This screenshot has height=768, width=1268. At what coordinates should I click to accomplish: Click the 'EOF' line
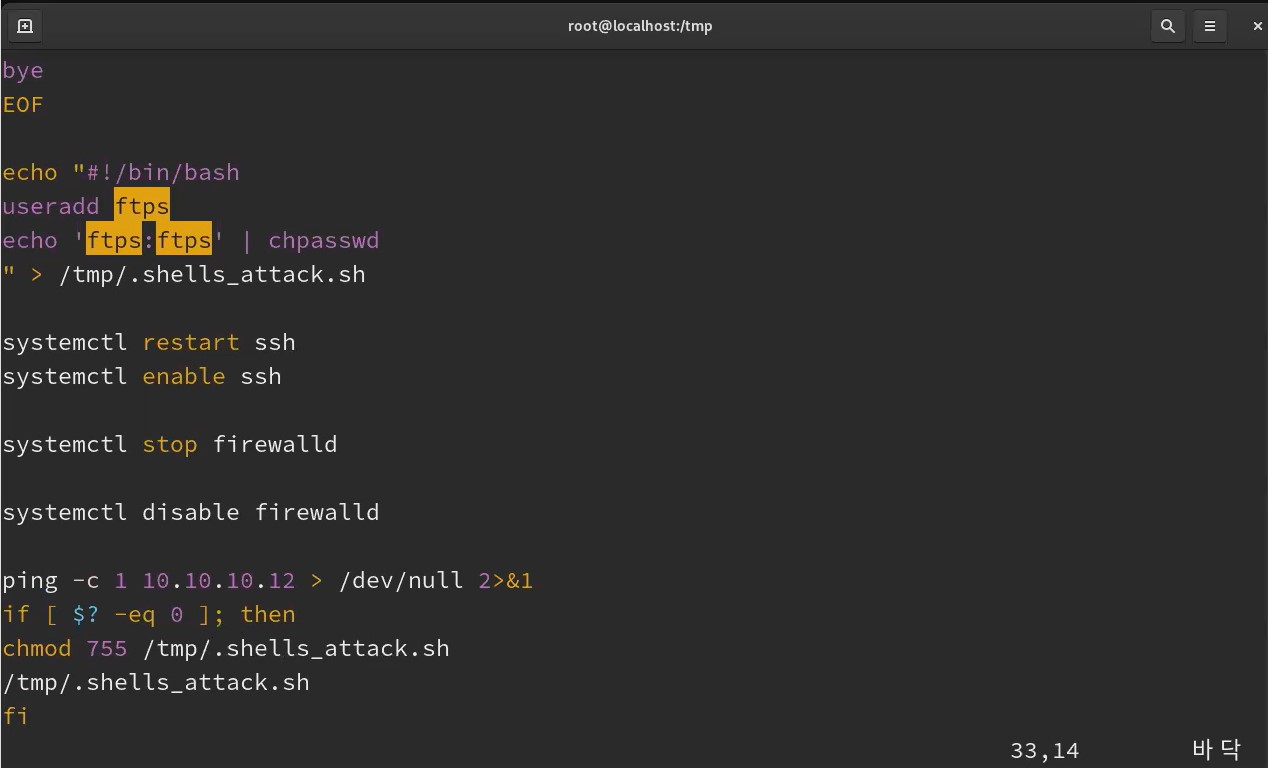point(23,105)
